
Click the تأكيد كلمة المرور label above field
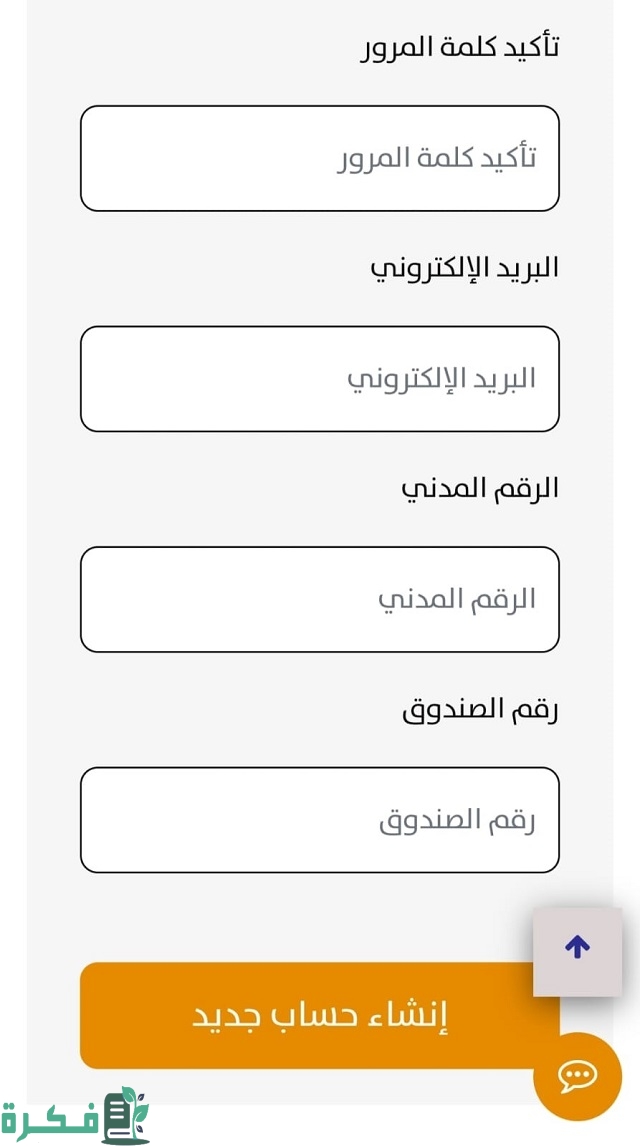459,47
